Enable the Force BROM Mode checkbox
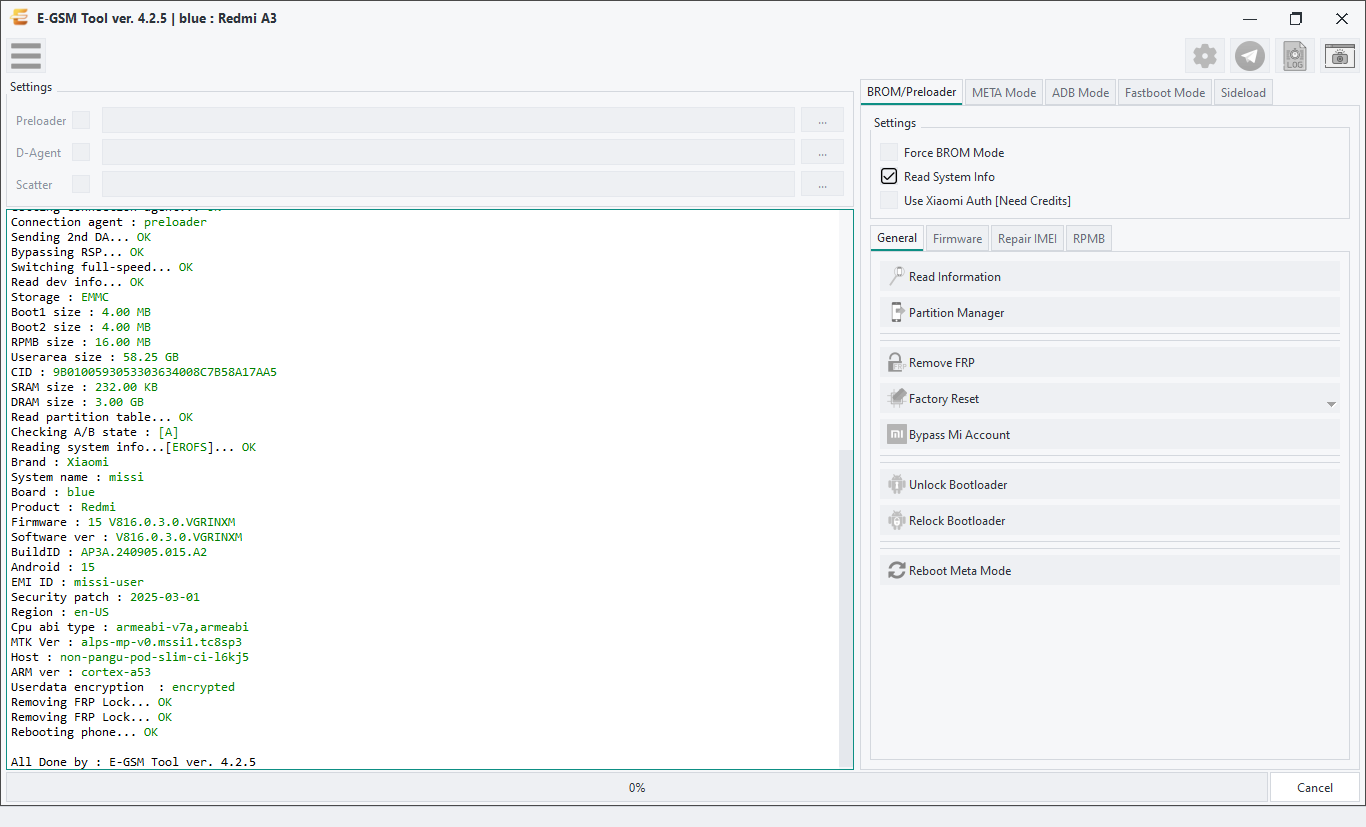 pyautogui.click(x=889, y=152)
